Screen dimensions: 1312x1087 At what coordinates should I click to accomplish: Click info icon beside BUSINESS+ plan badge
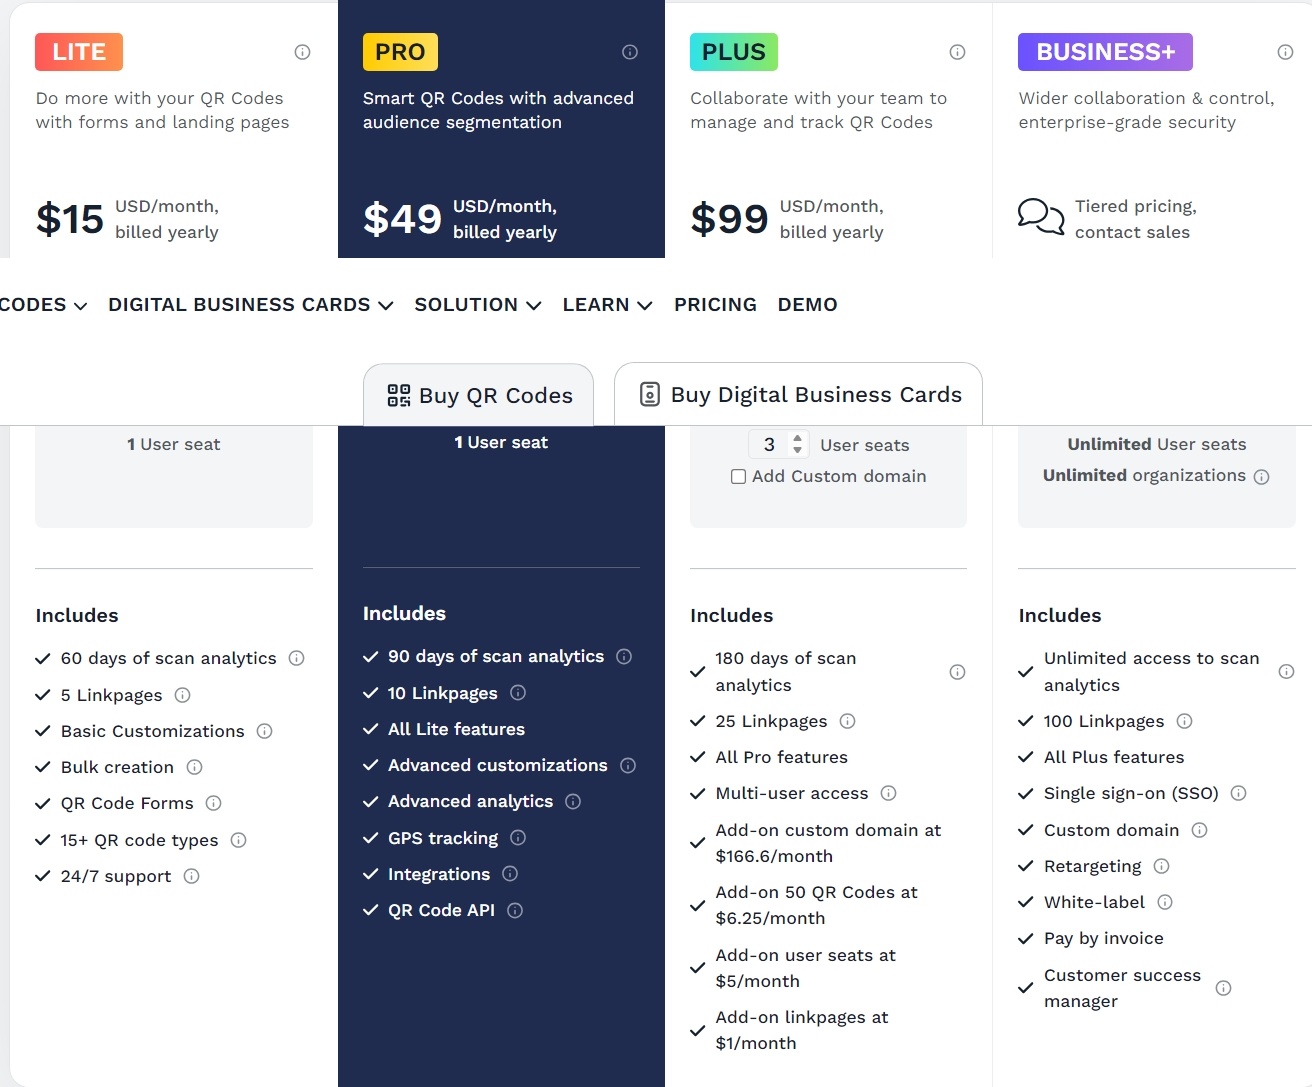point(1285,52)
